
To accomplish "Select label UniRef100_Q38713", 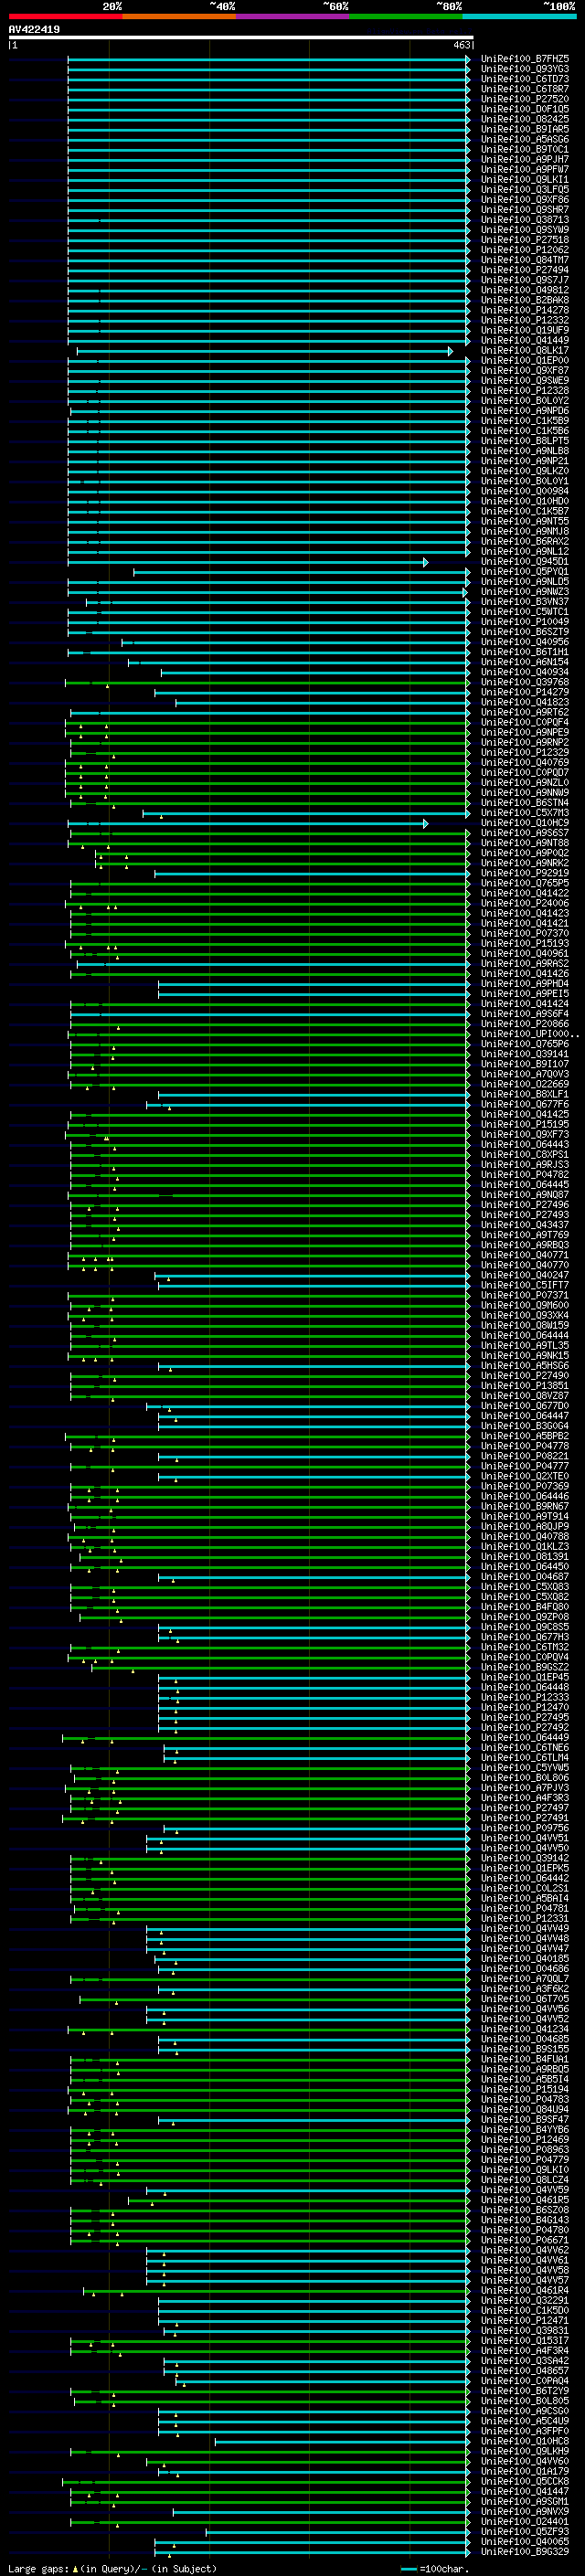I will (524, 219).
